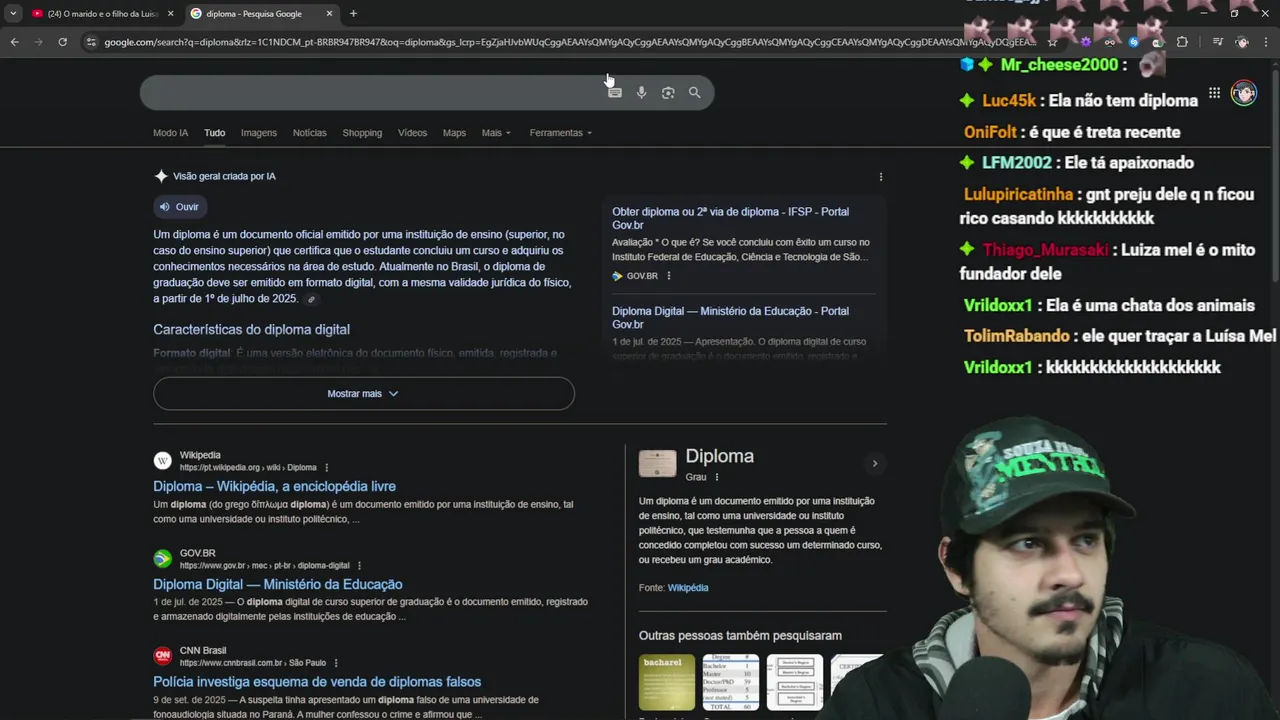Image resolution: width=1280 pixels, height=720 pixels.
Task: Click the CNN Brasil favicon in results
Action: coord(162,656)
